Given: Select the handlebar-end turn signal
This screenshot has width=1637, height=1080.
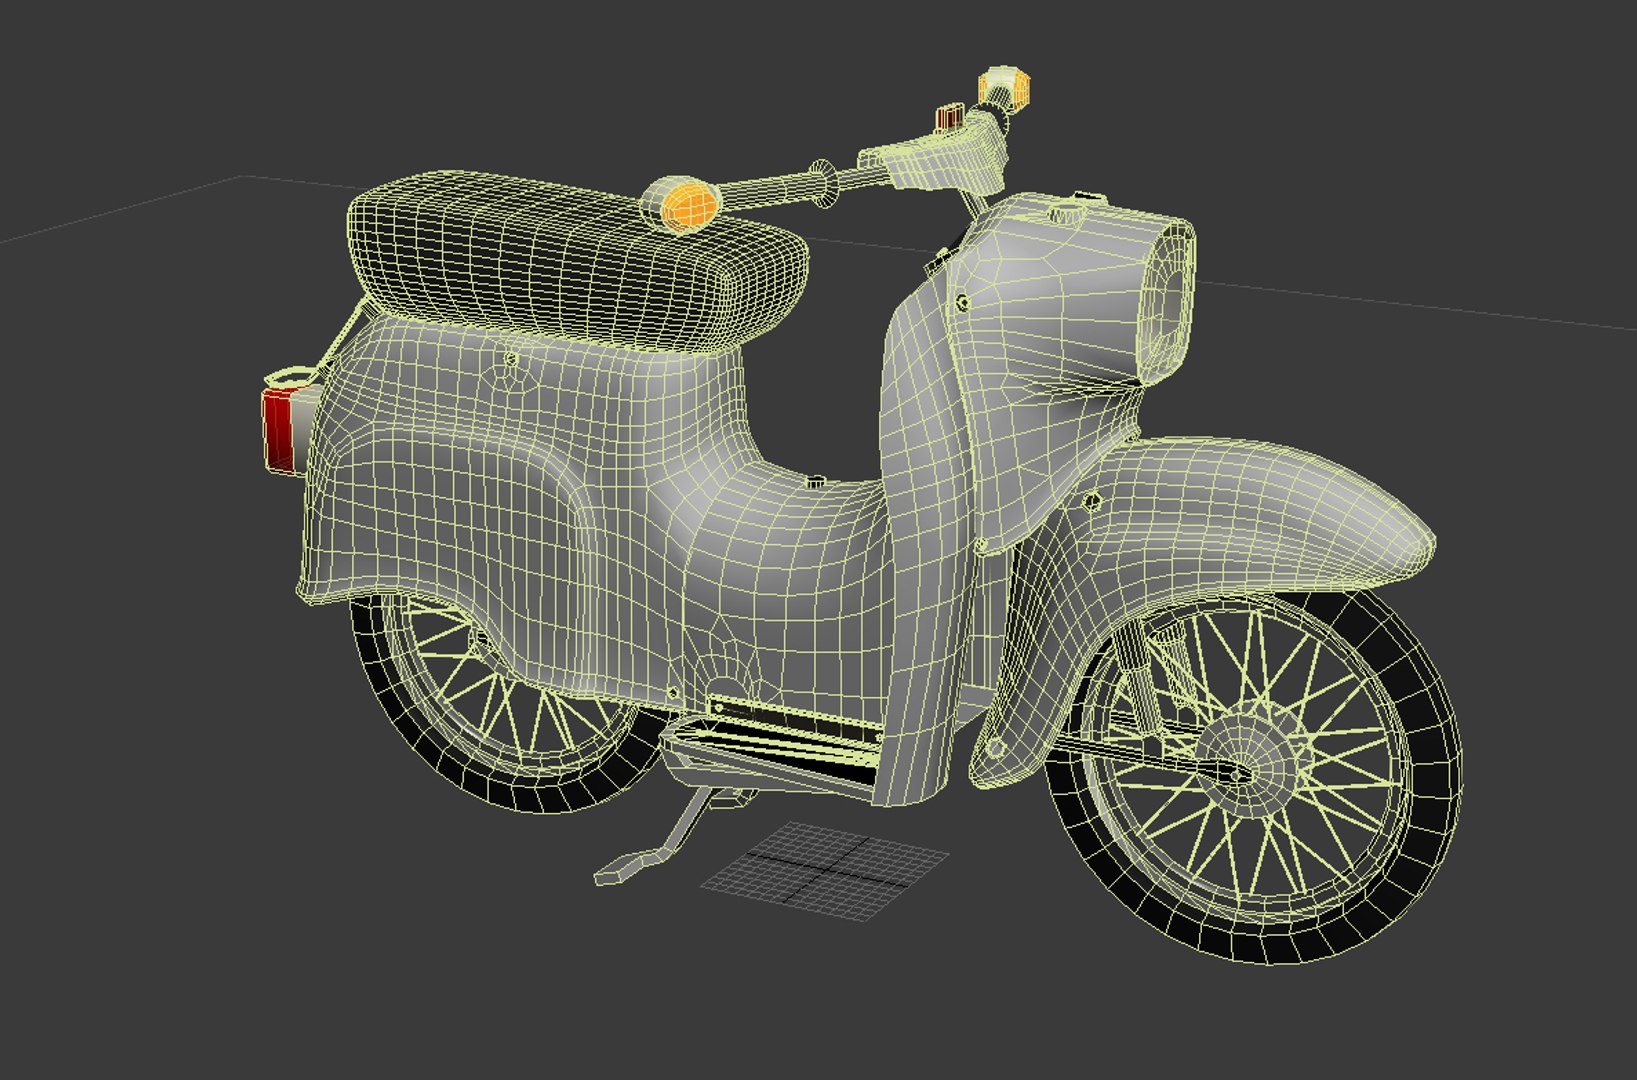Looking at the screenshot, I should tap(1003, 88).
